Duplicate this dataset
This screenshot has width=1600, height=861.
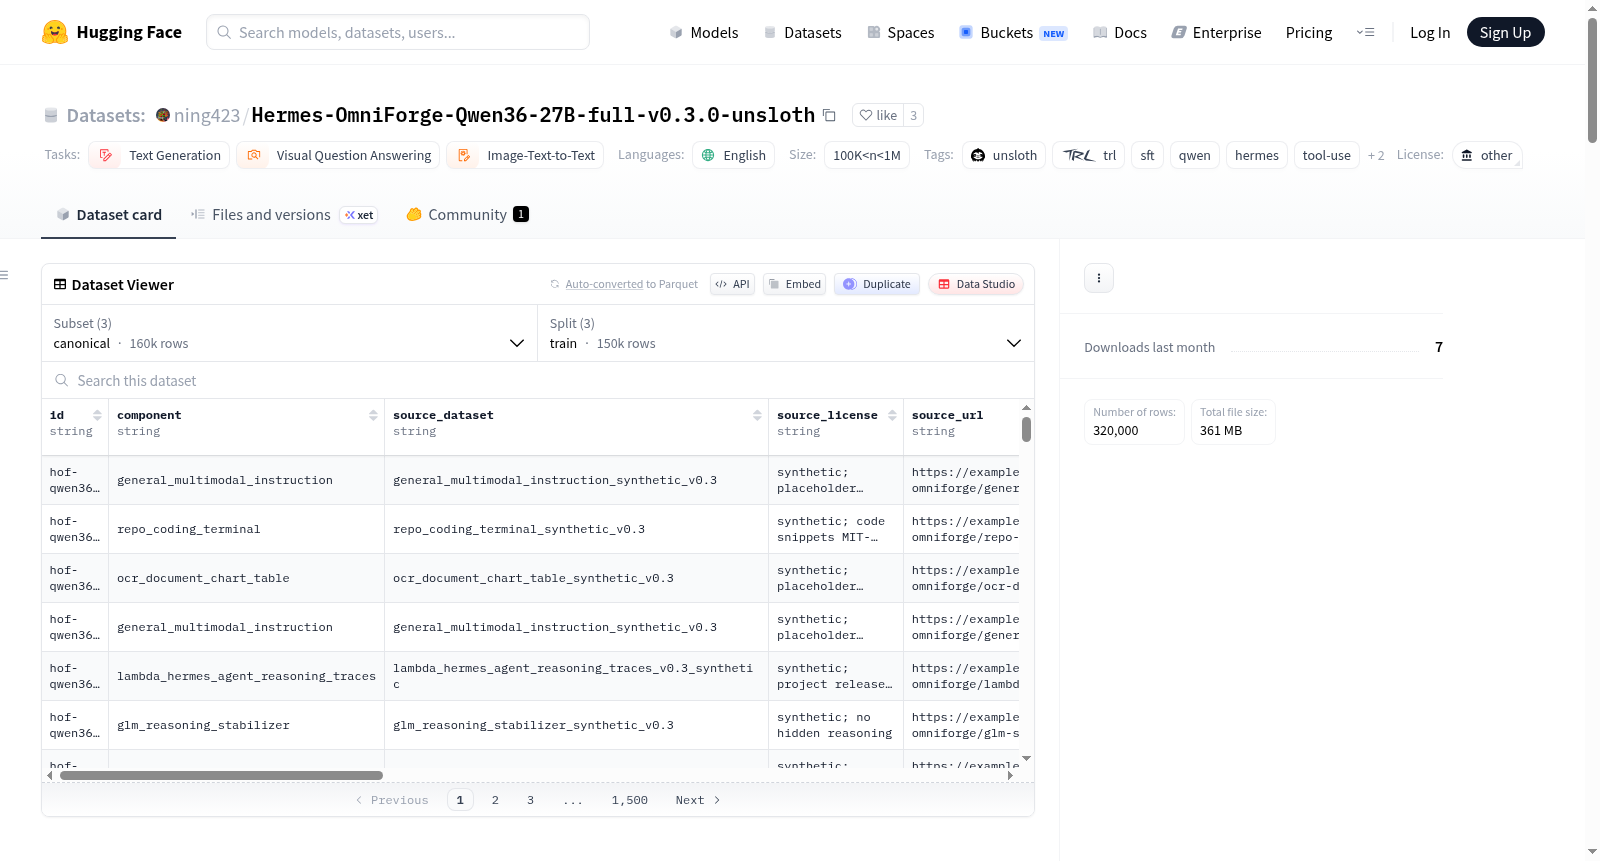click(x=877, y=284)
